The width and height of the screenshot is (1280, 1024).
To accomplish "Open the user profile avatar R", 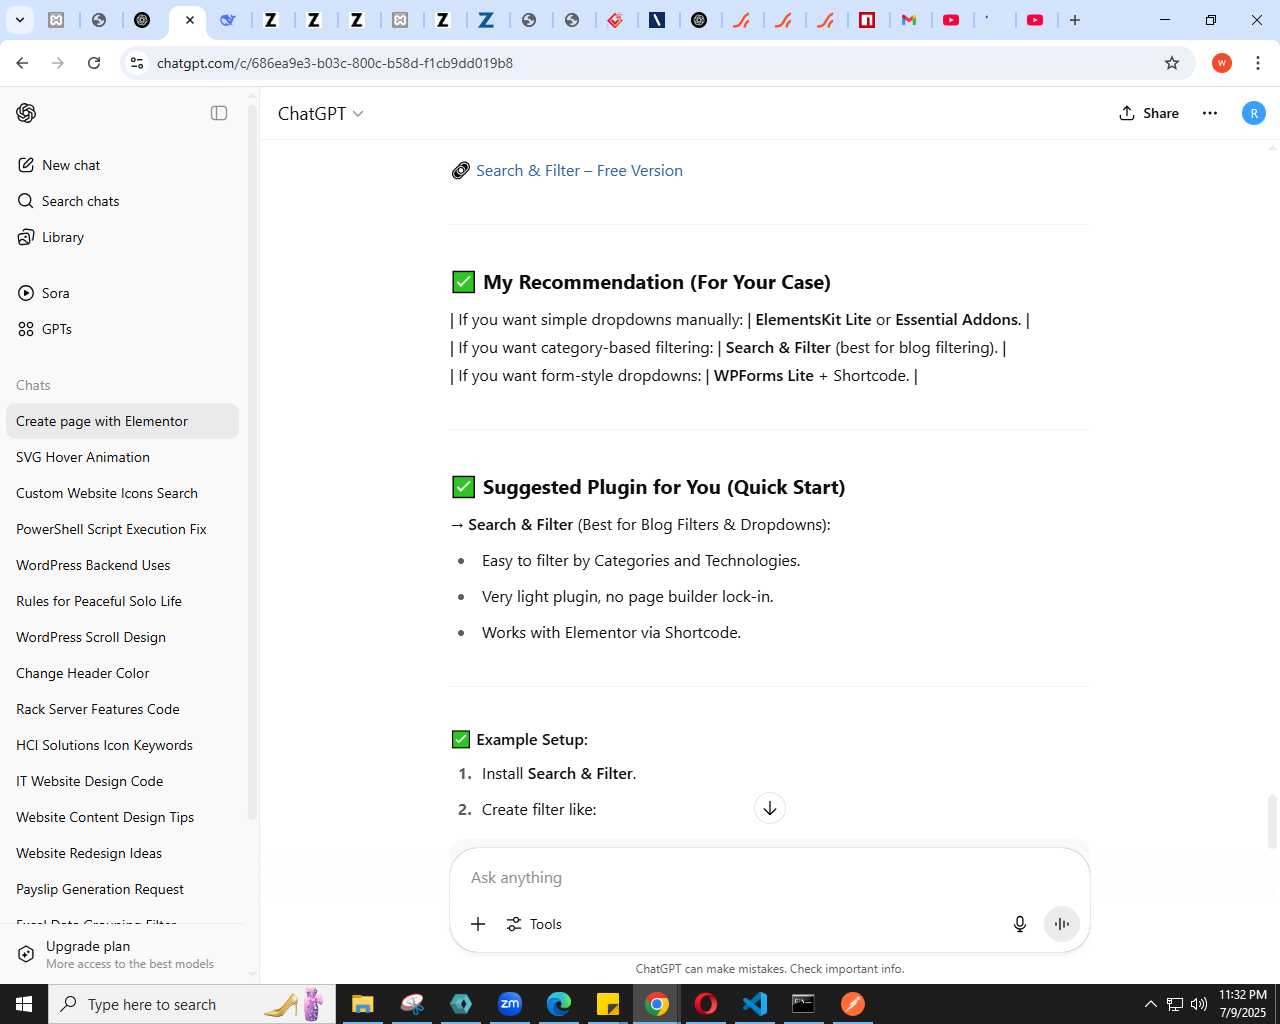I will pos(1253,113).
